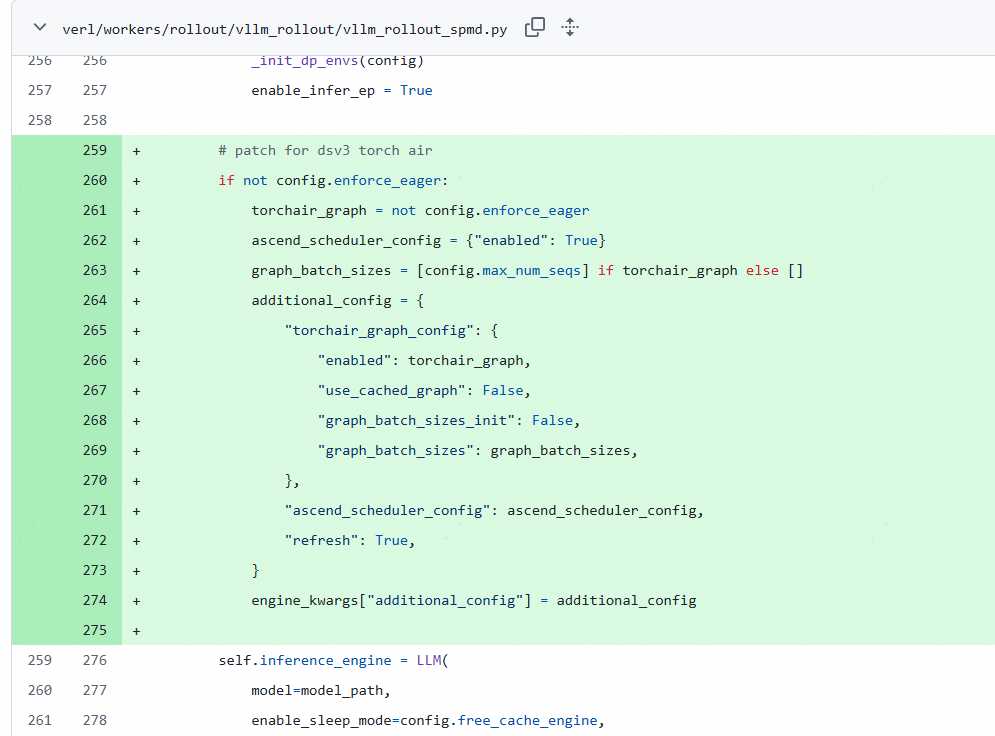
Task: Select new line number 263
Action: [x=95, y=270]
